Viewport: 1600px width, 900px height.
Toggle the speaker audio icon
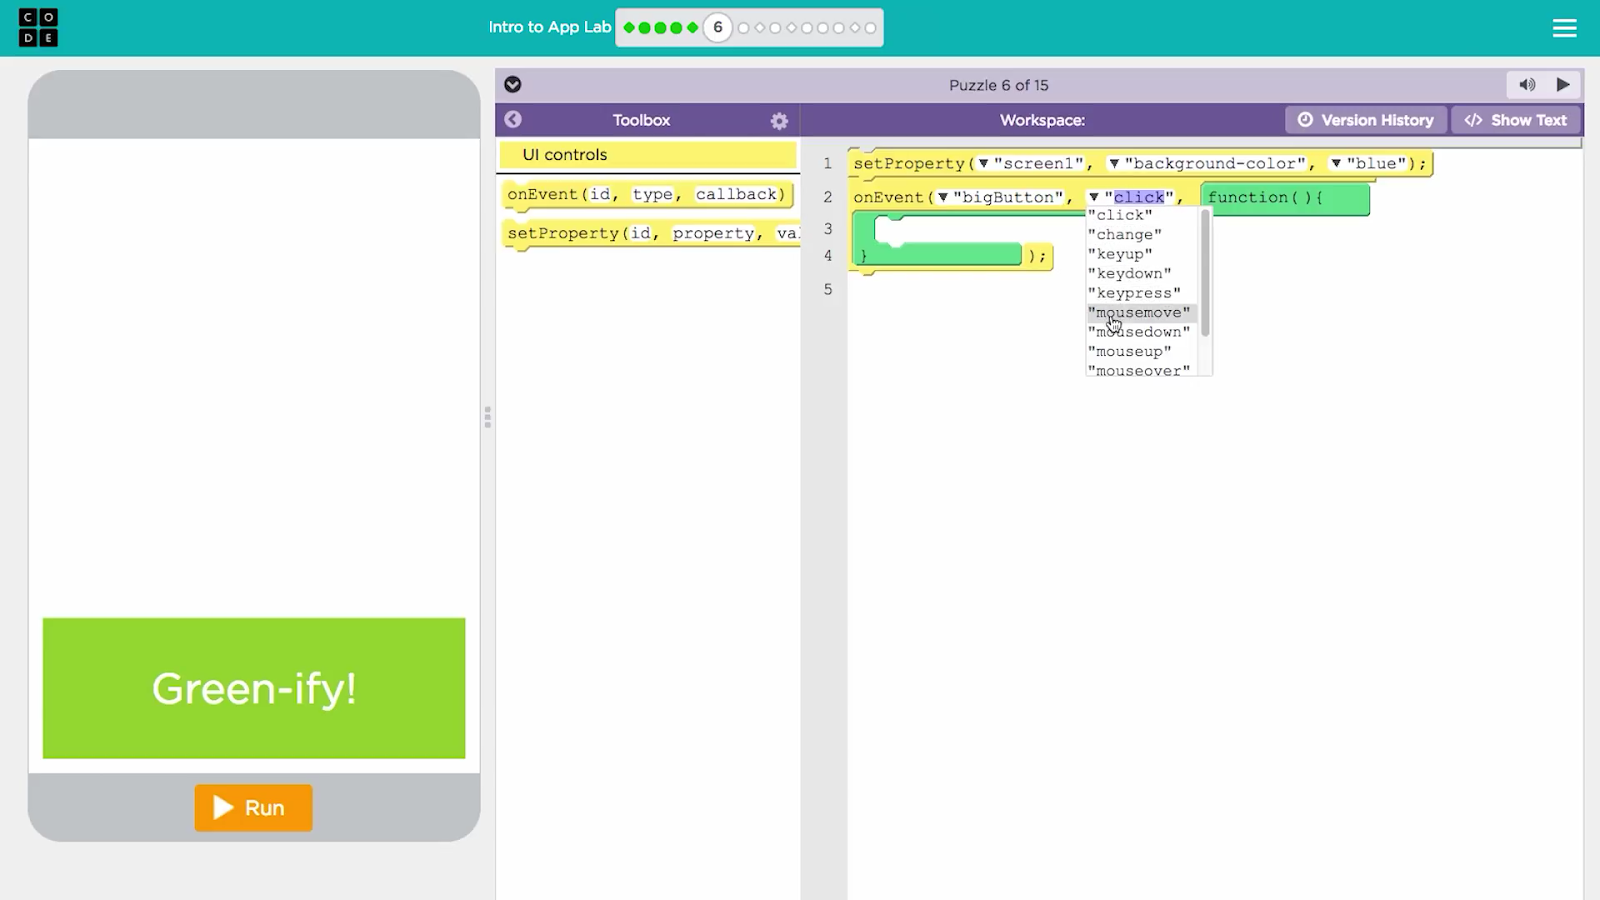[1527, 85]
